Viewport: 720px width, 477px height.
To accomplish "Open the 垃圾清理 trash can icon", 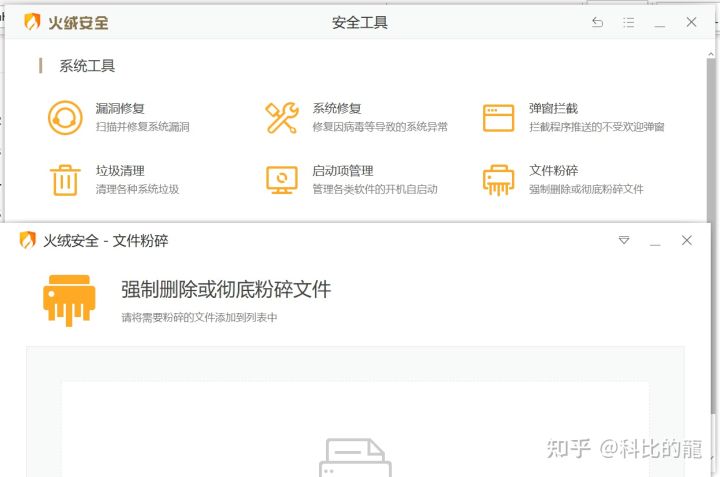I will tap(65, 180).
